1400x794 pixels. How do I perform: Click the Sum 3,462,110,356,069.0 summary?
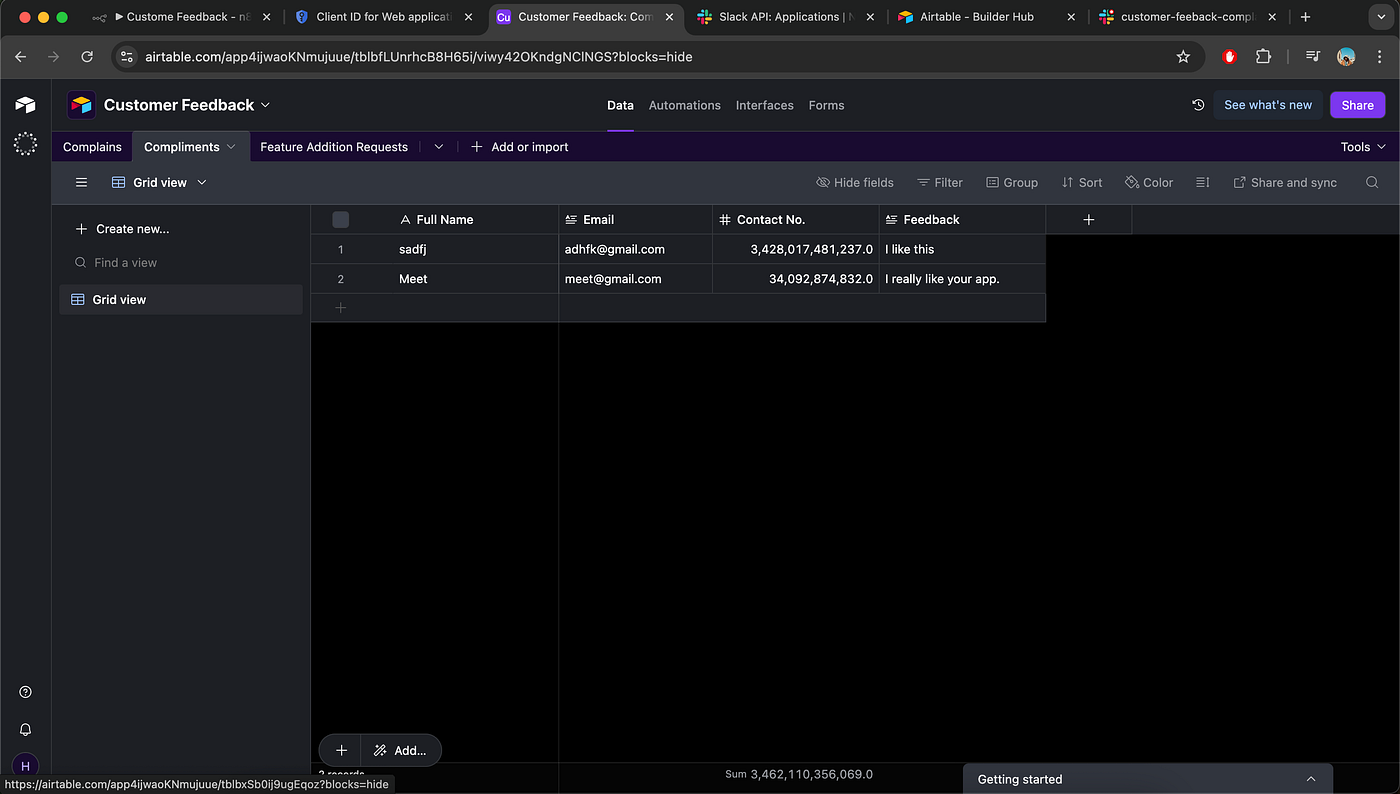(799, 774)
